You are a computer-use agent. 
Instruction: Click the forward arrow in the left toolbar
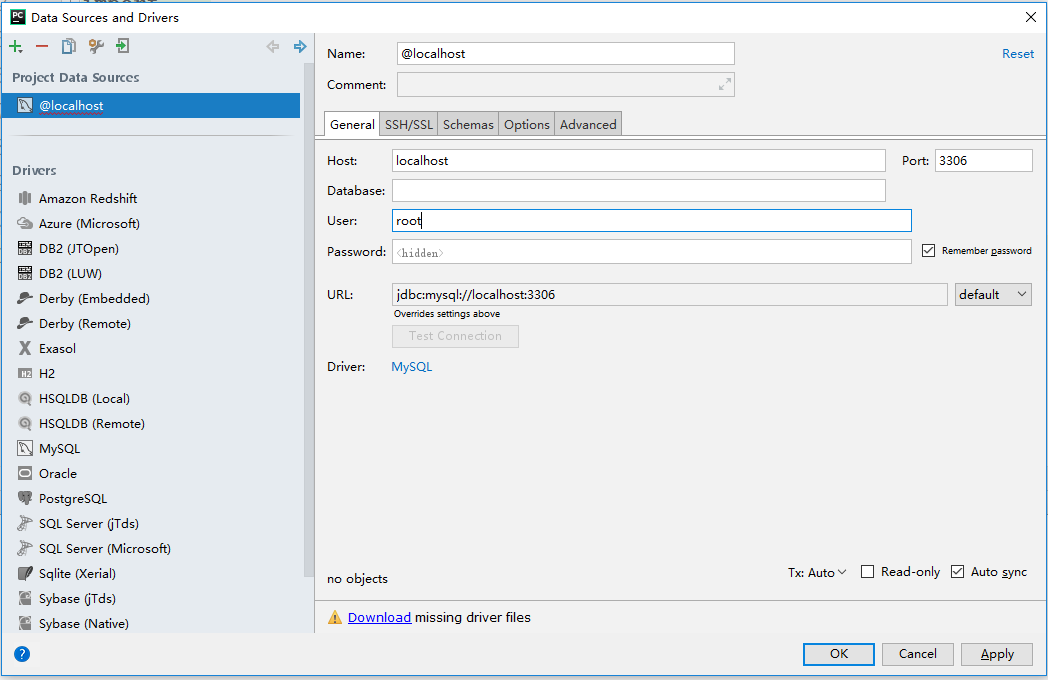300,46
